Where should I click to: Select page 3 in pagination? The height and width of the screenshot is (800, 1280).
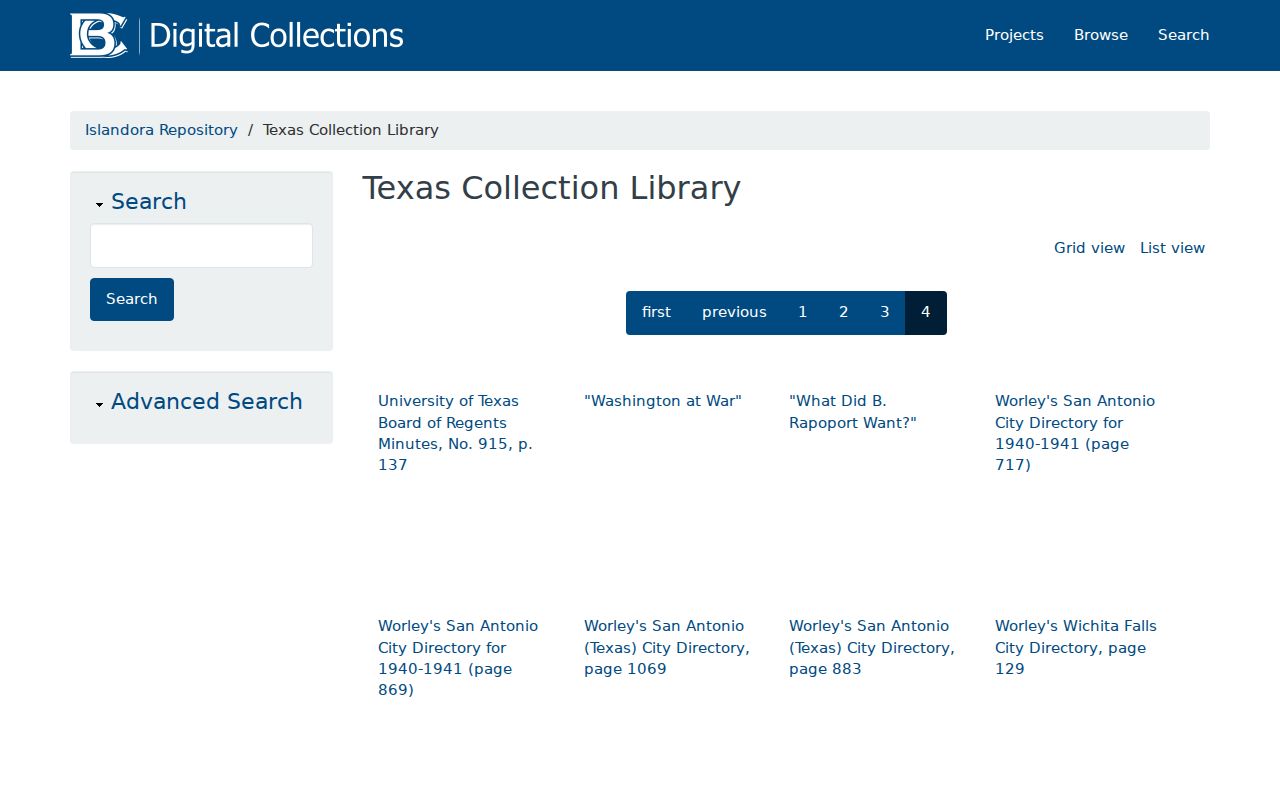[884, 313]
